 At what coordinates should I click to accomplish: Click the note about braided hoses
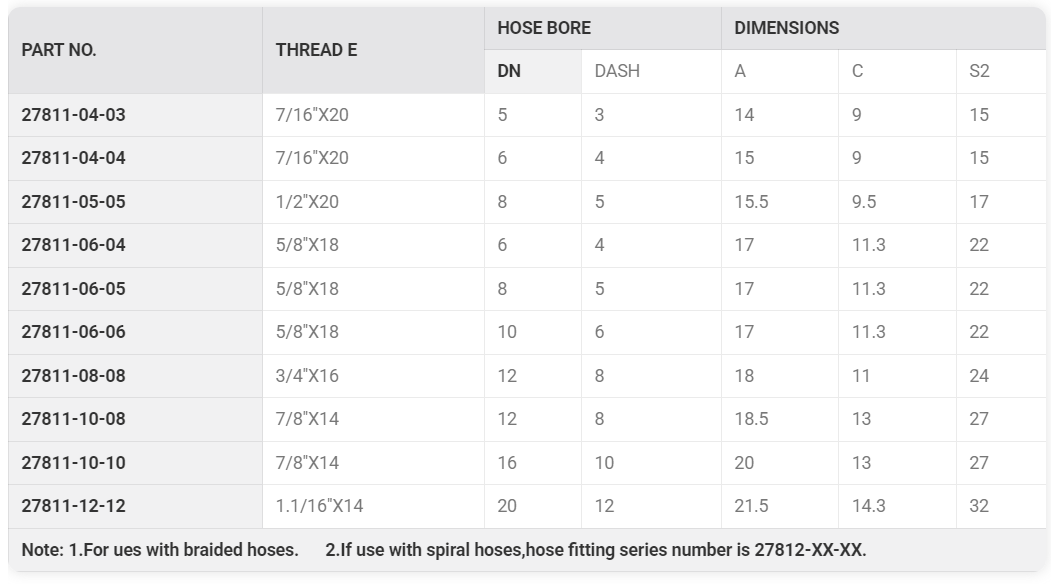pos(160,550)
